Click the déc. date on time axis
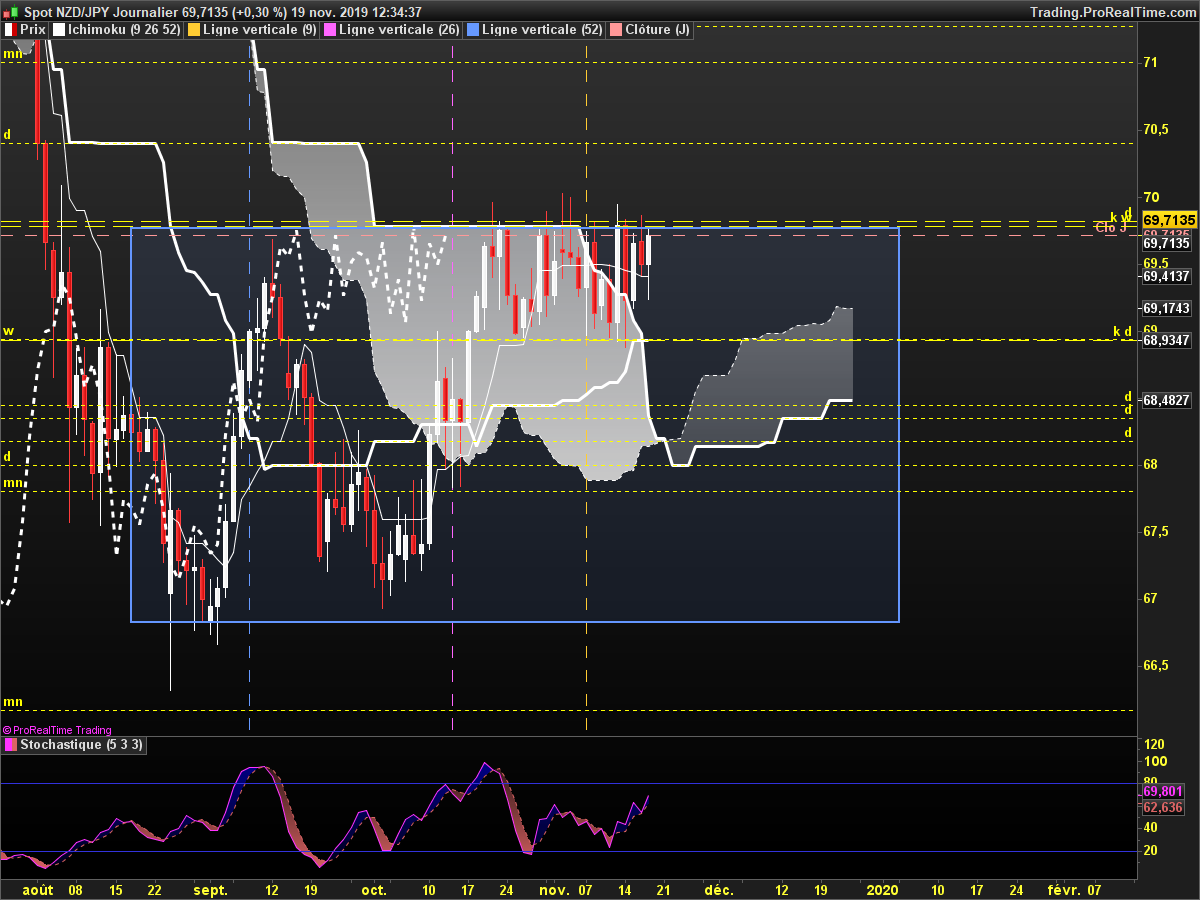 coord(718,889)
